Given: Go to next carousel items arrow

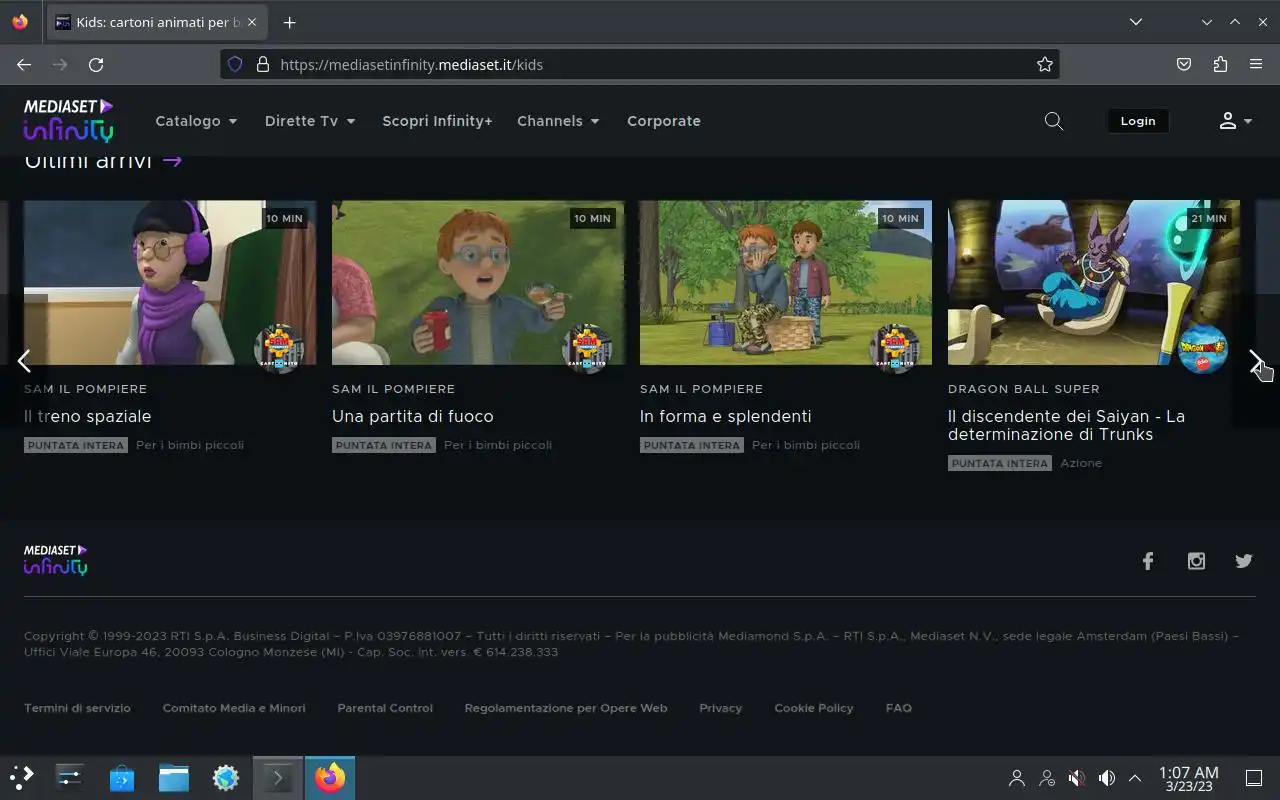Looking at the screenshot, I should pyautogui.click(x=1256, y=361).
